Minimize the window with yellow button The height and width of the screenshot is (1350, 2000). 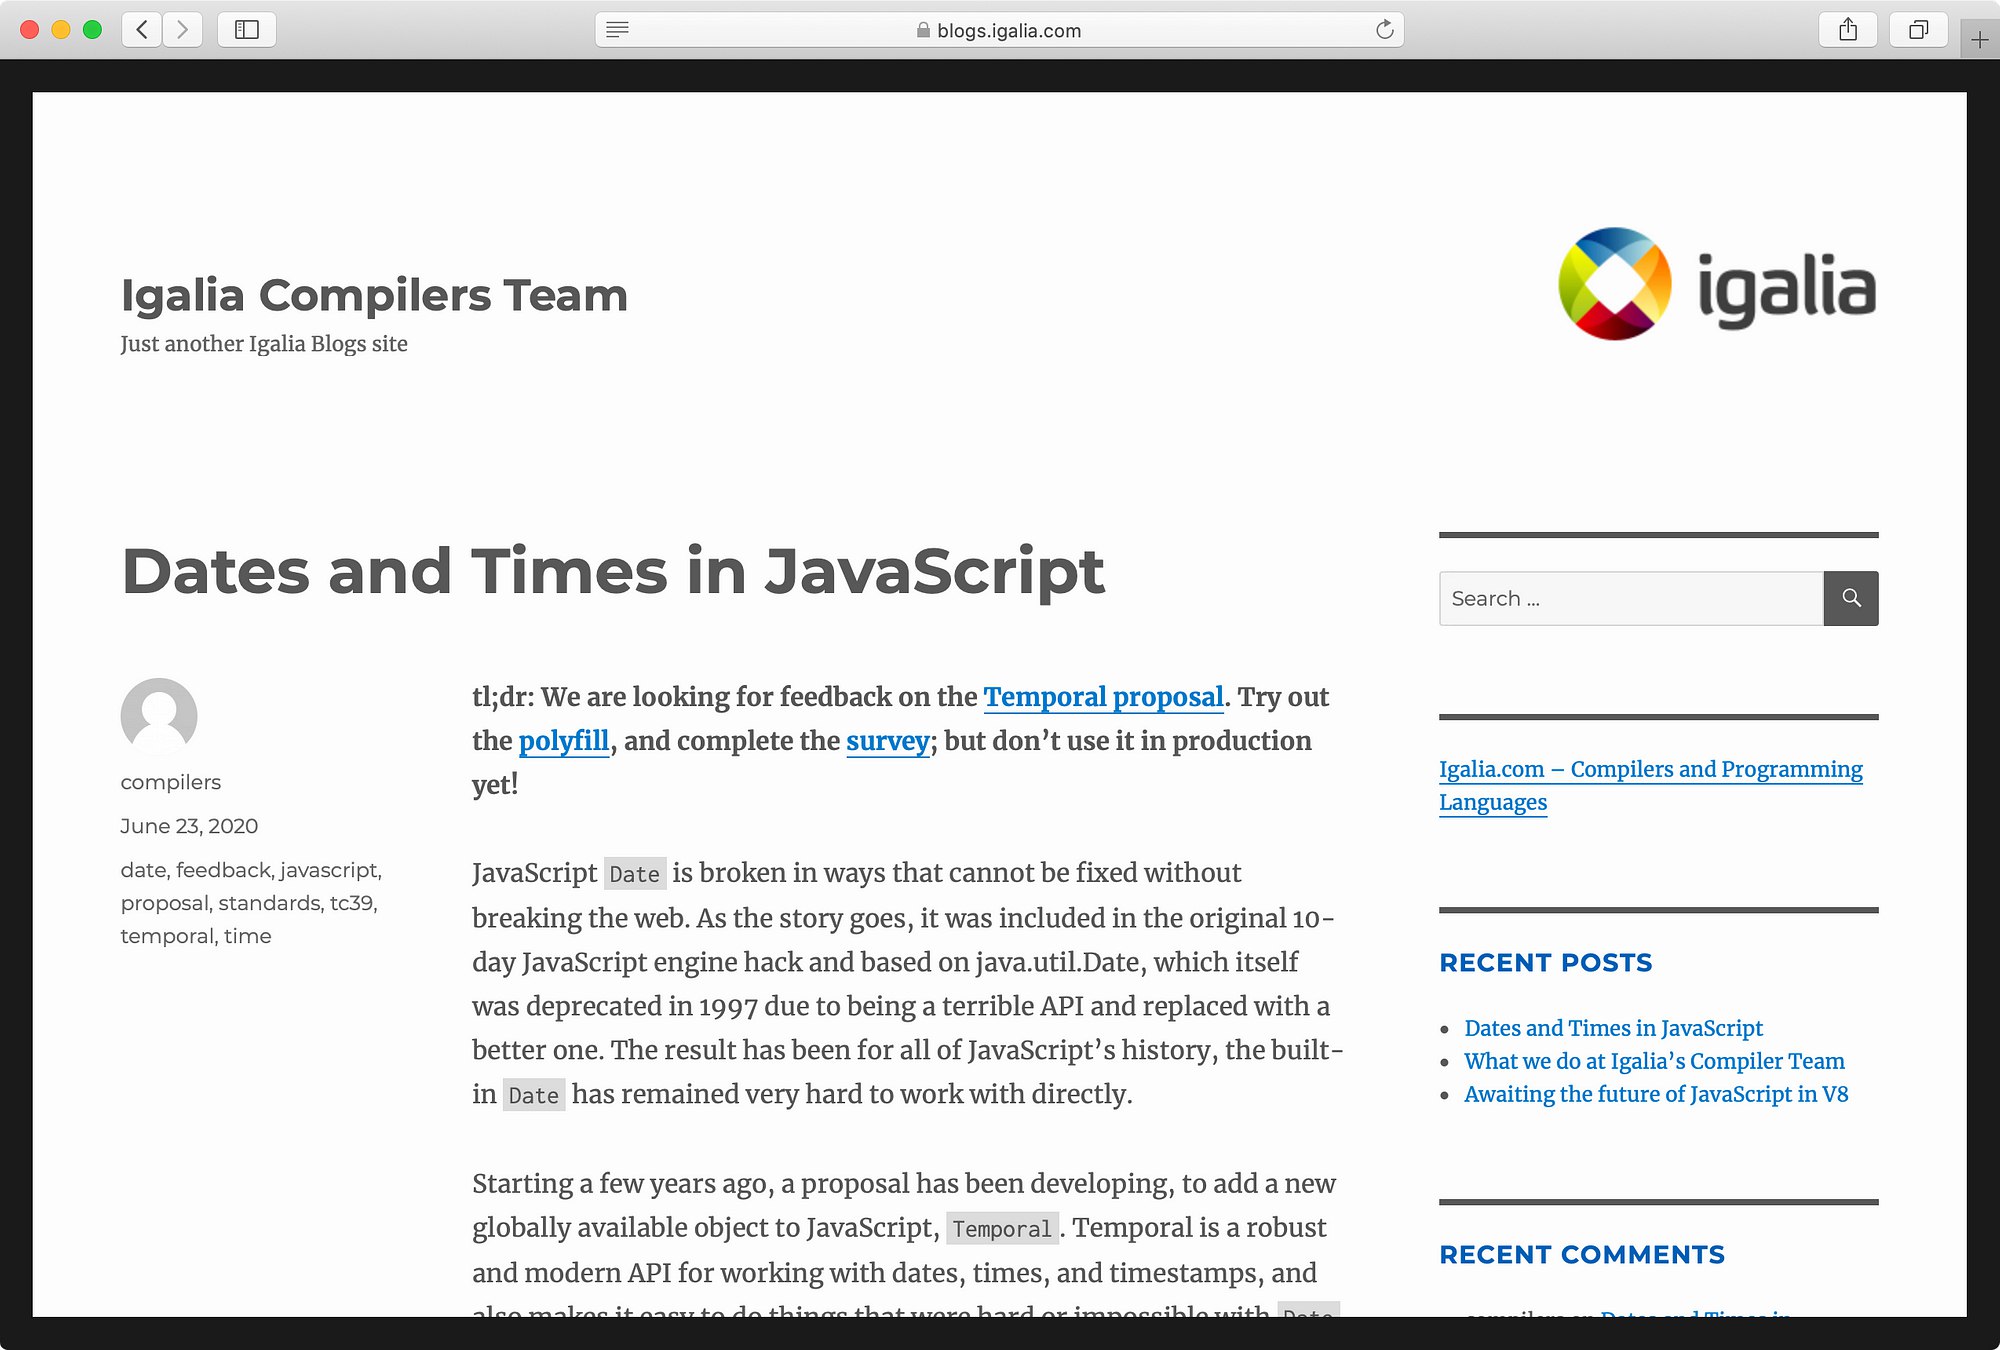(61, 30)
